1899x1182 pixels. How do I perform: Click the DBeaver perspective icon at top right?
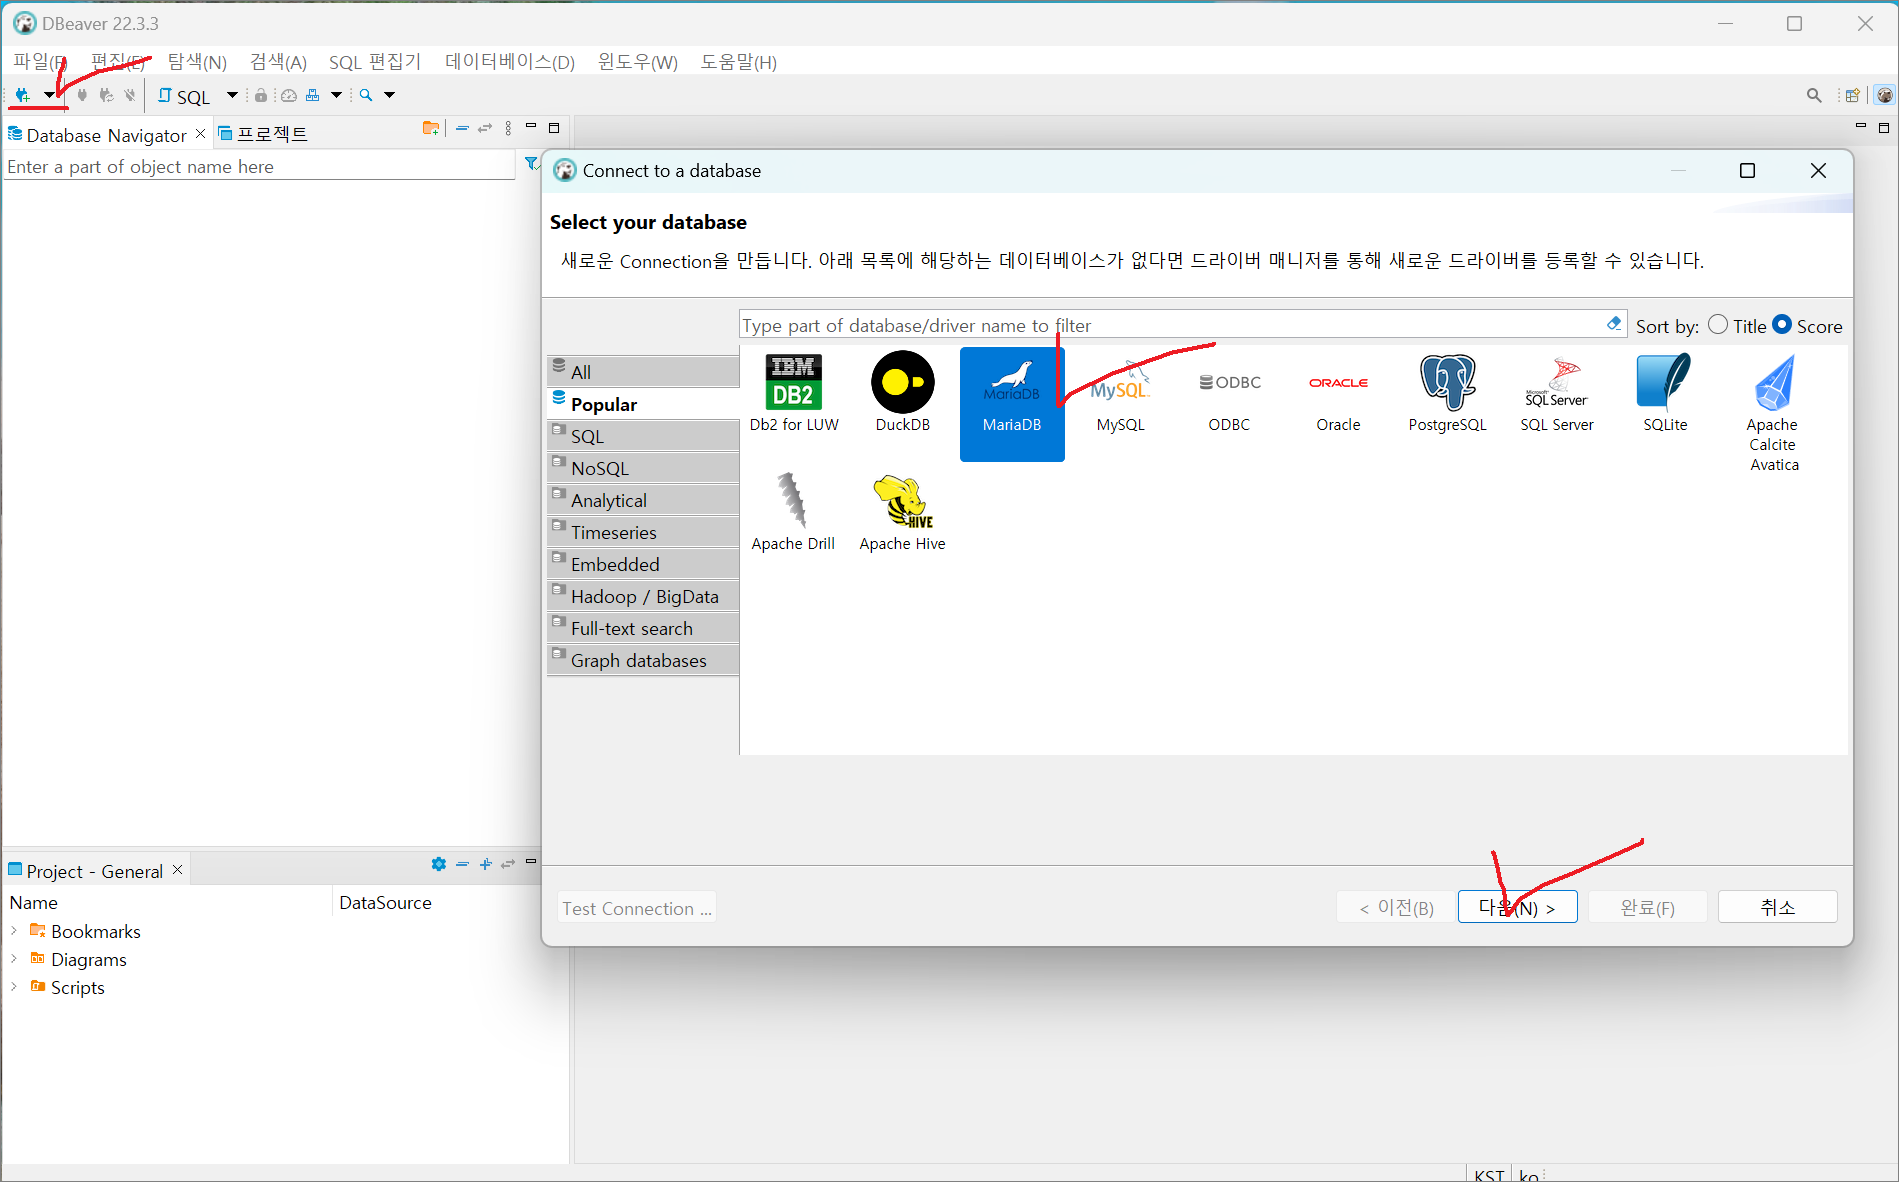point(1885,95)
